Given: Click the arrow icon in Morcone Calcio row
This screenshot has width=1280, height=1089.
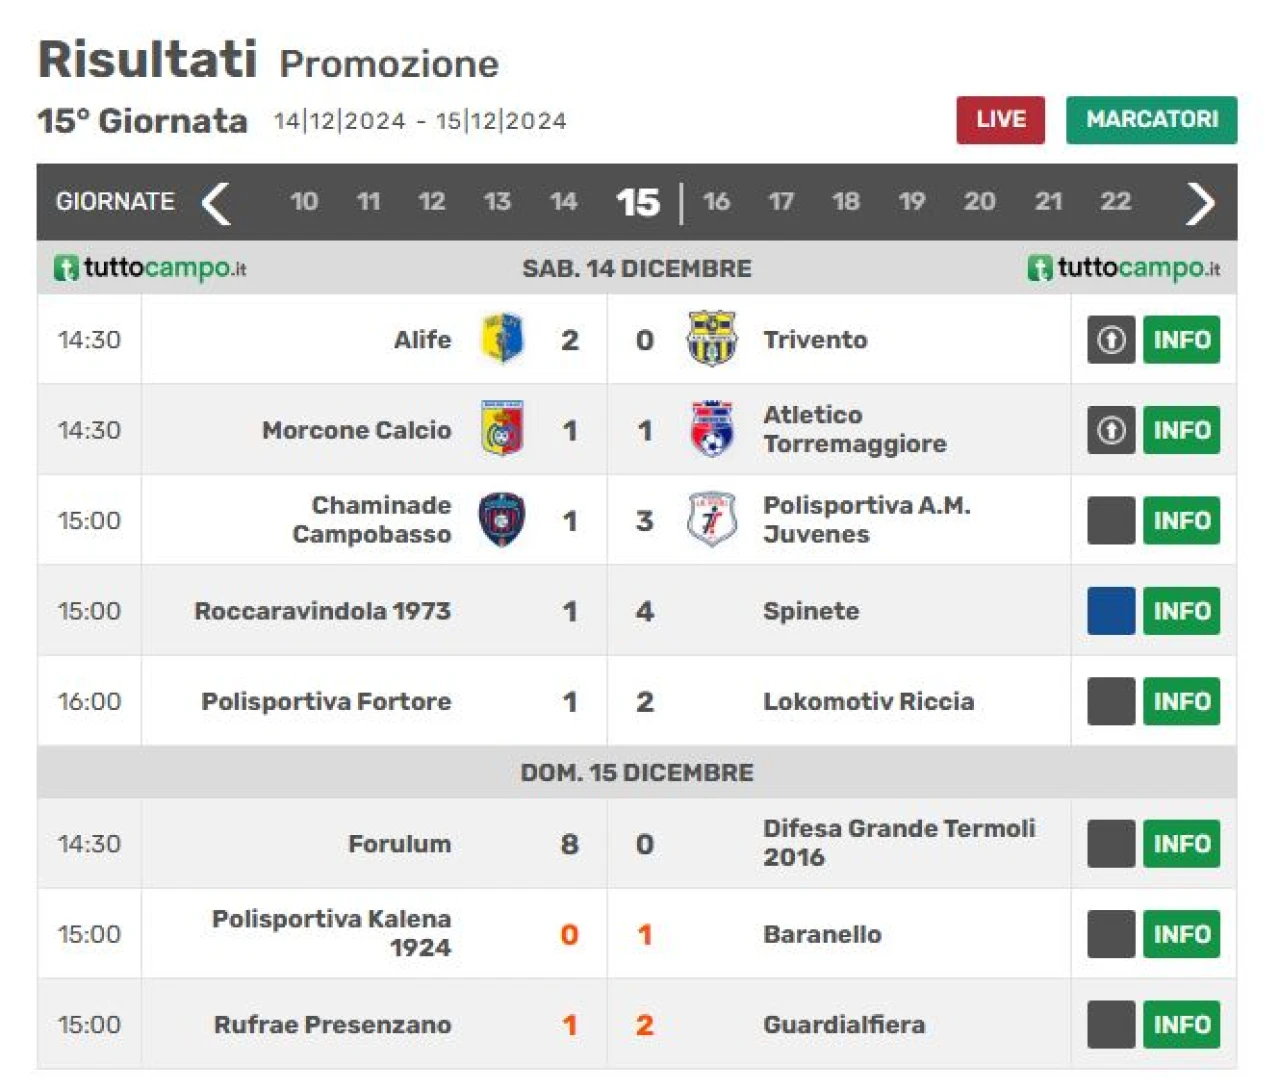Looking at the screenshot, I should pyautogui.click(x=1111, y=430).
